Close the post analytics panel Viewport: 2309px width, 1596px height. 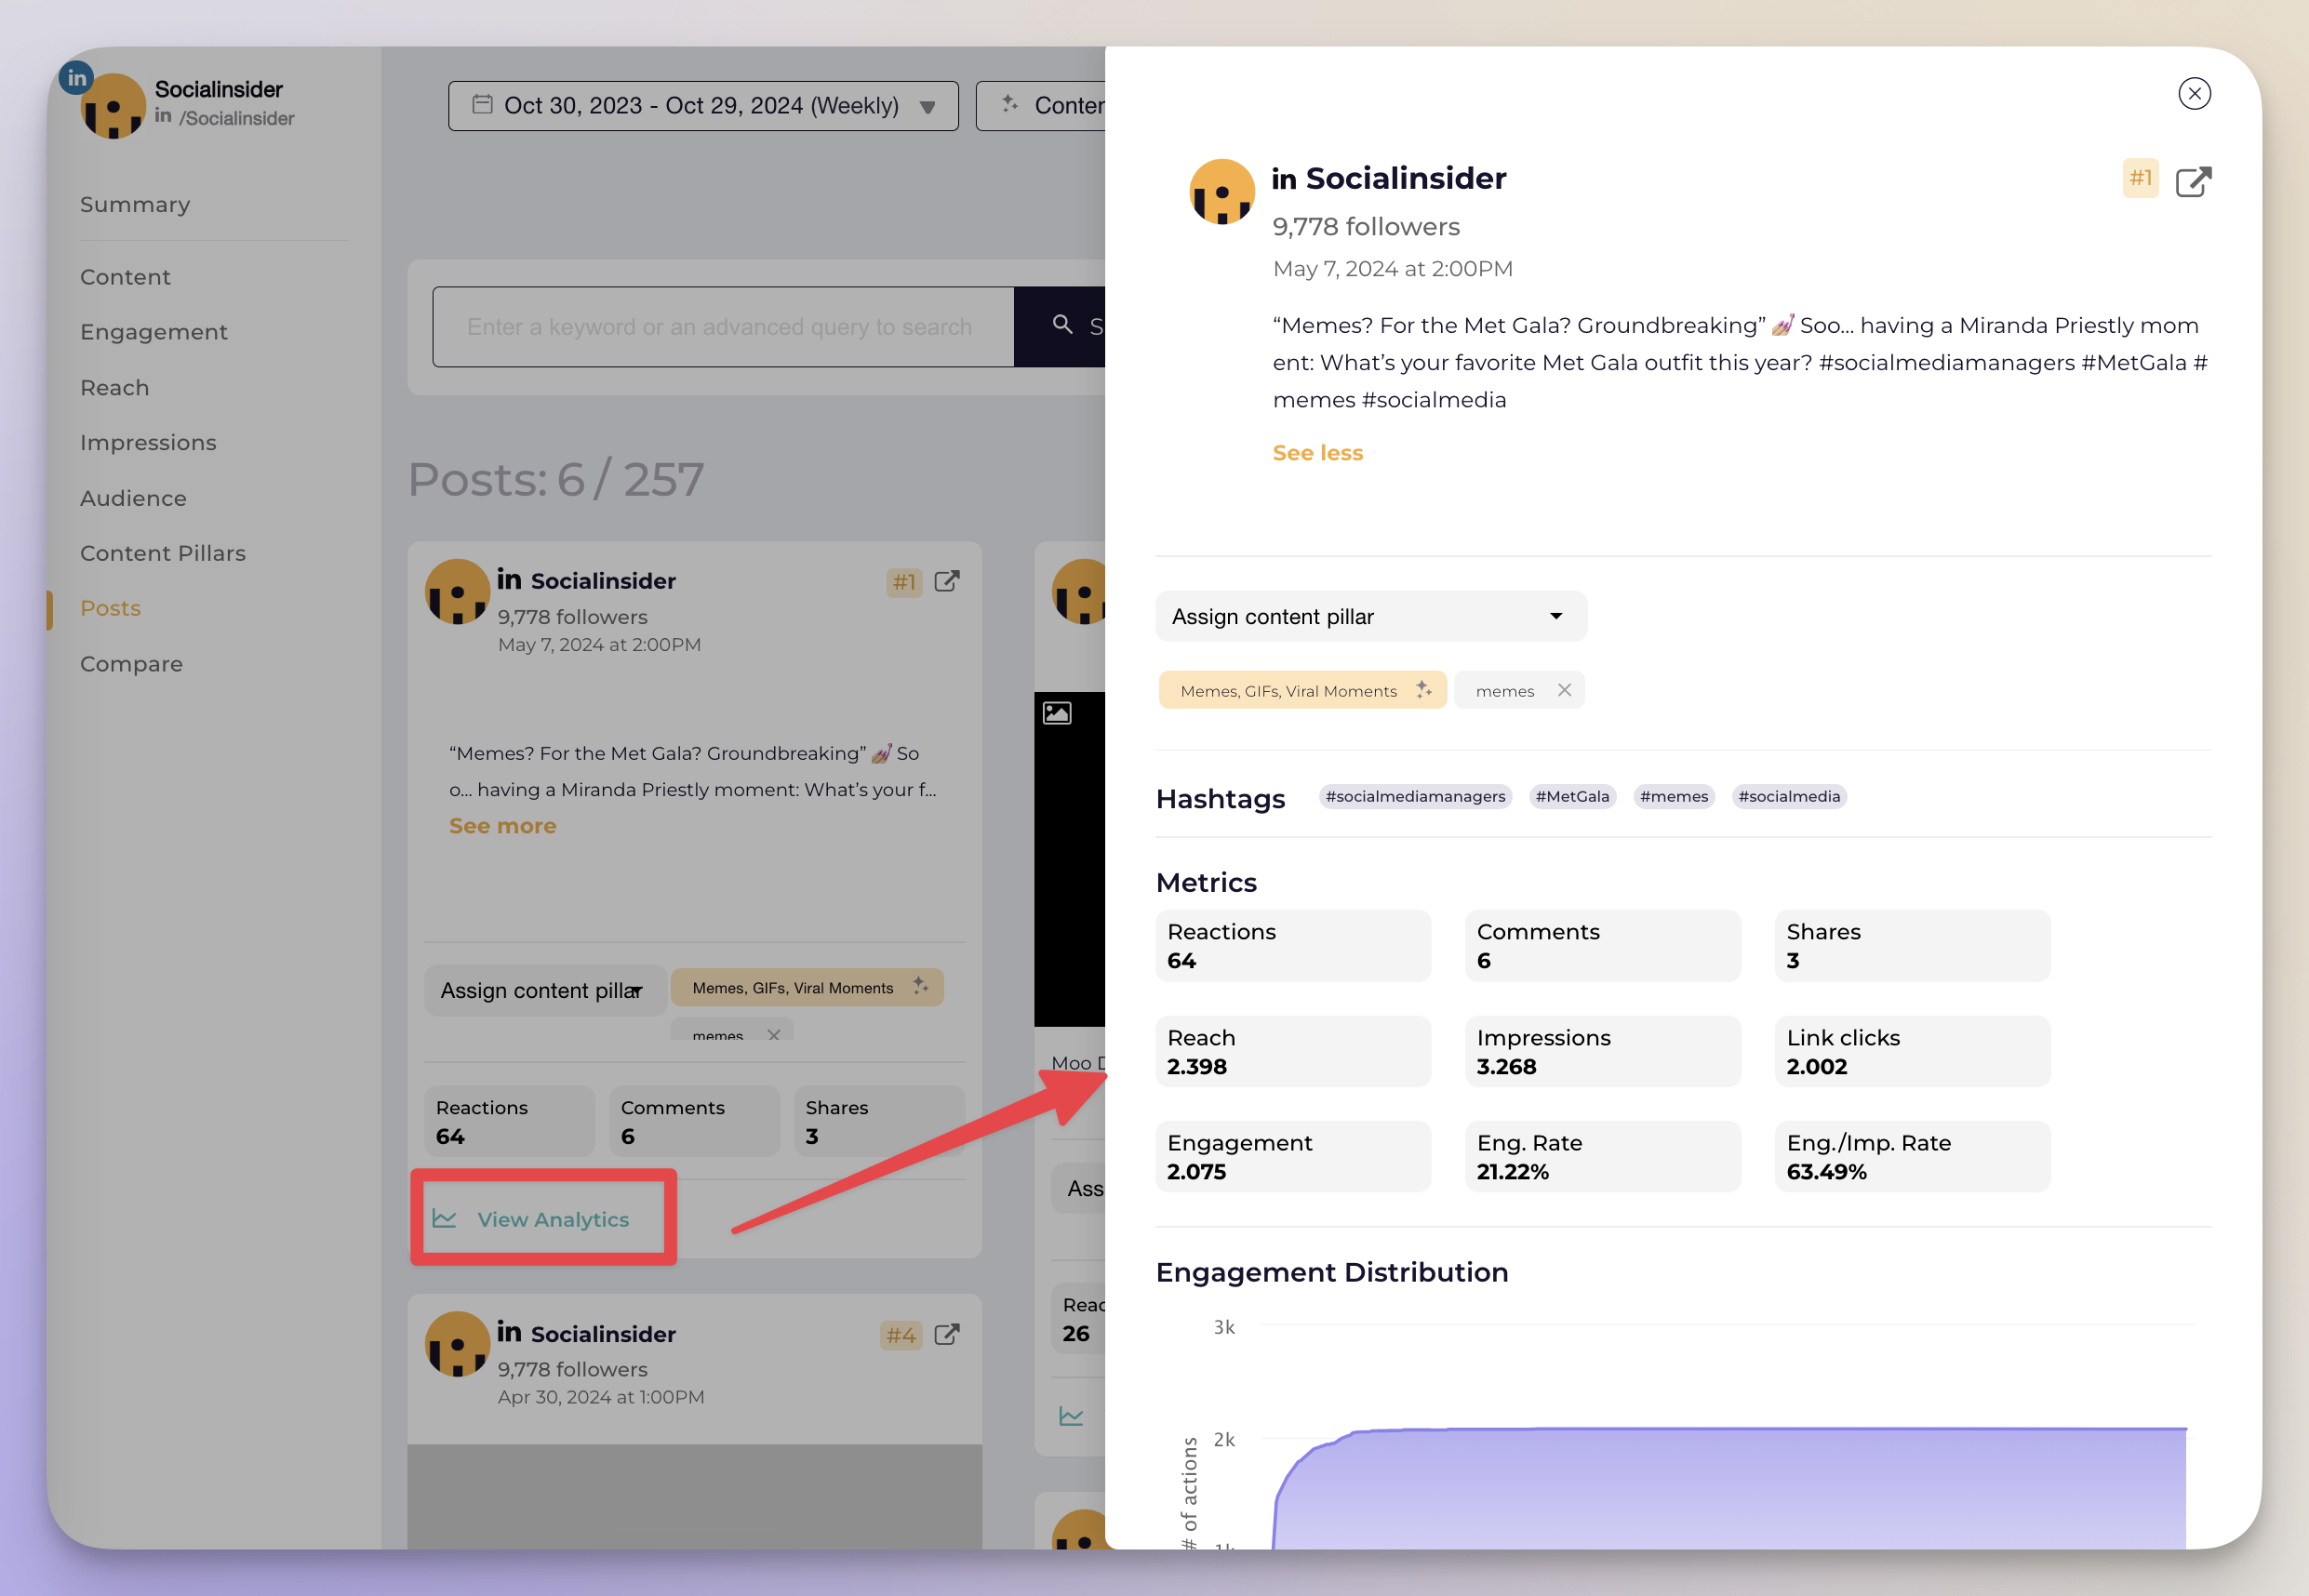[x=2194, y=94]
